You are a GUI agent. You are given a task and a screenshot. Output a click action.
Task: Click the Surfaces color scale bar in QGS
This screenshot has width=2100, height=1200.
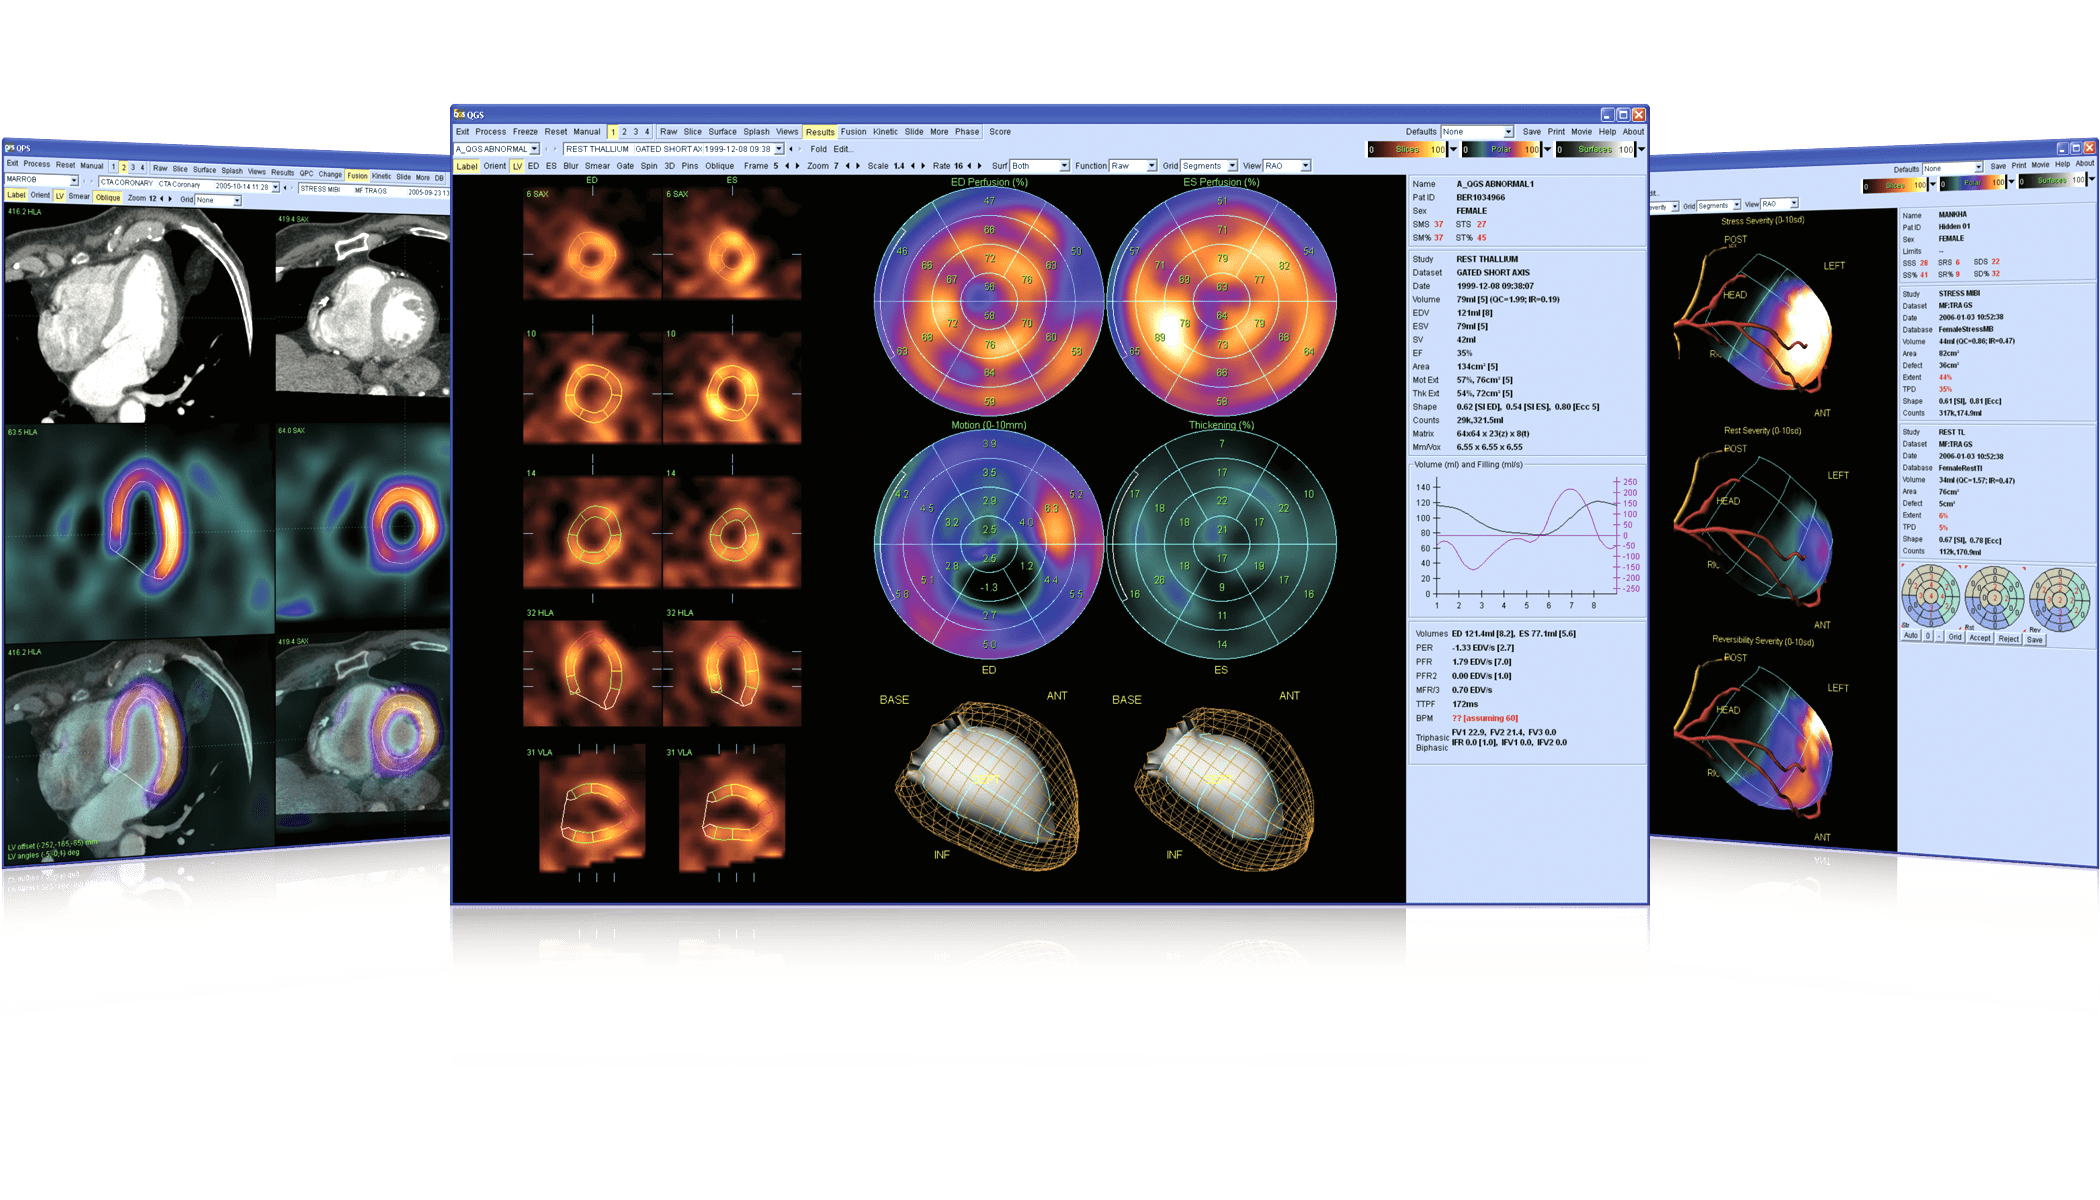coord(1595,150)
